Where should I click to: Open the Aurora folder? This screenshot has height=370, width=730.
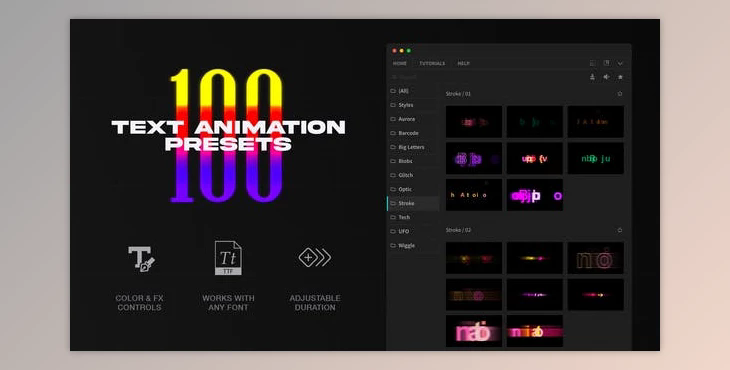coord(413,119)
